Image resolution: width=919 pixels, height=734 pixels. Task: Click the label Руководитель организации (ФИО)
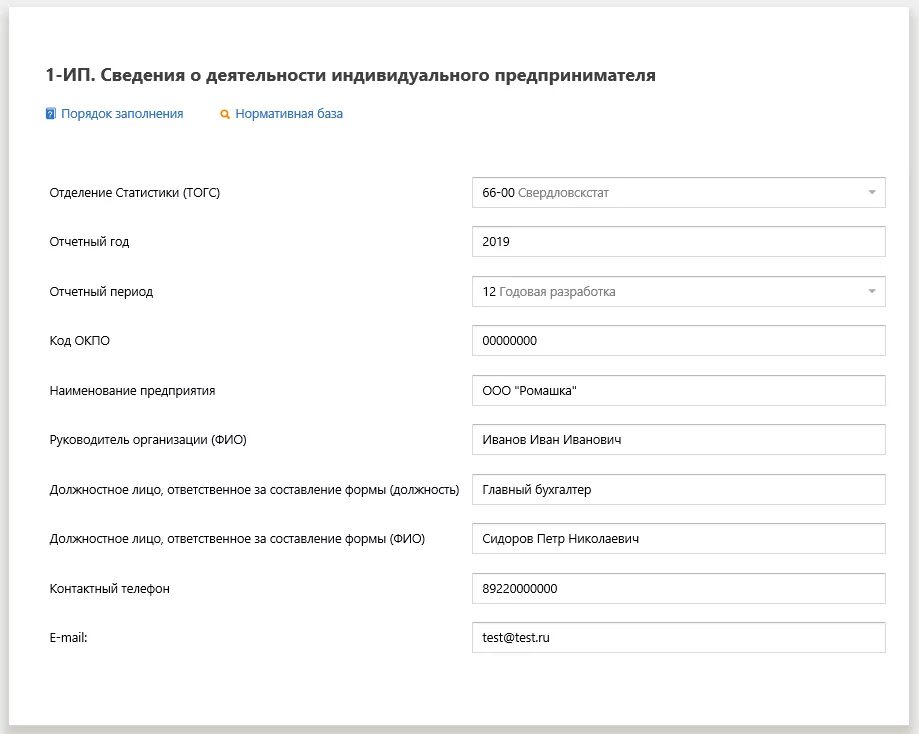tap(148, 440)
